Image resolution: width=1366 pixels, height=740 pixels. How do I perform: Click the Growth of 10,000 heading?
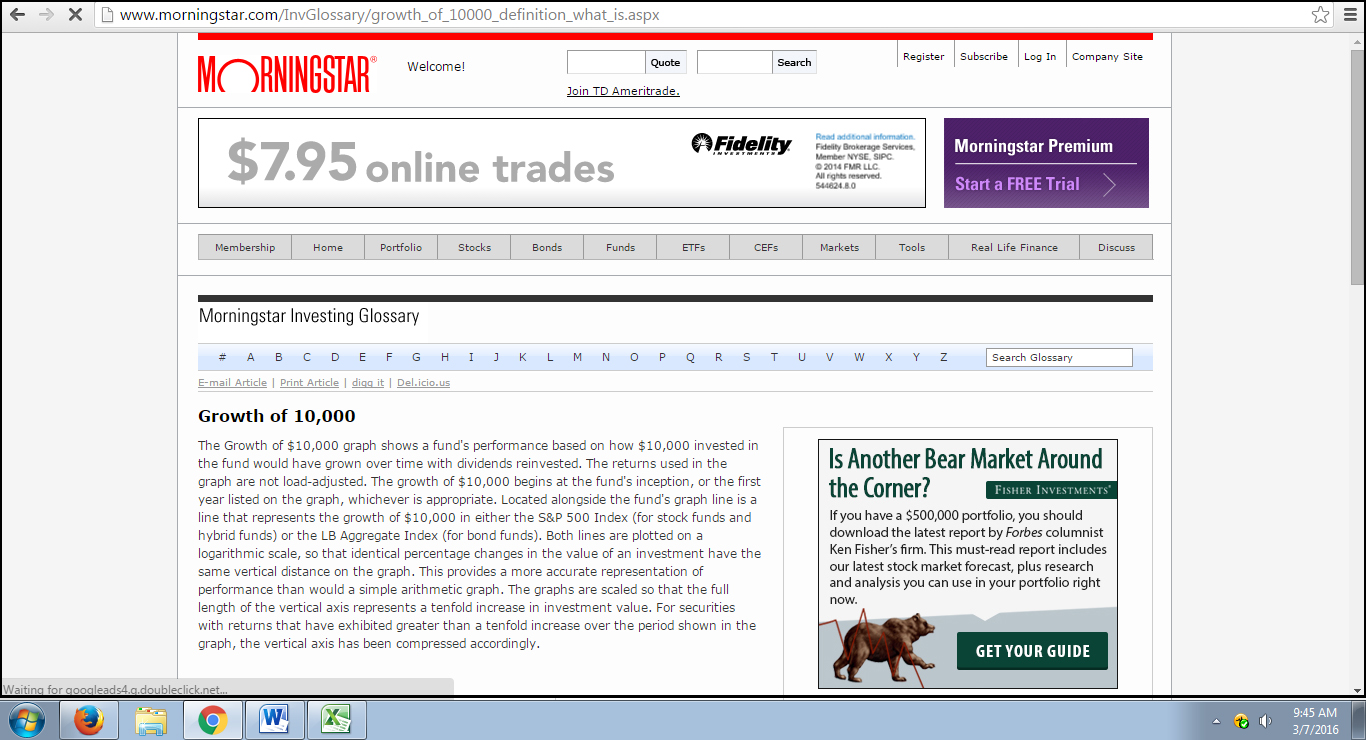[277, 416]
